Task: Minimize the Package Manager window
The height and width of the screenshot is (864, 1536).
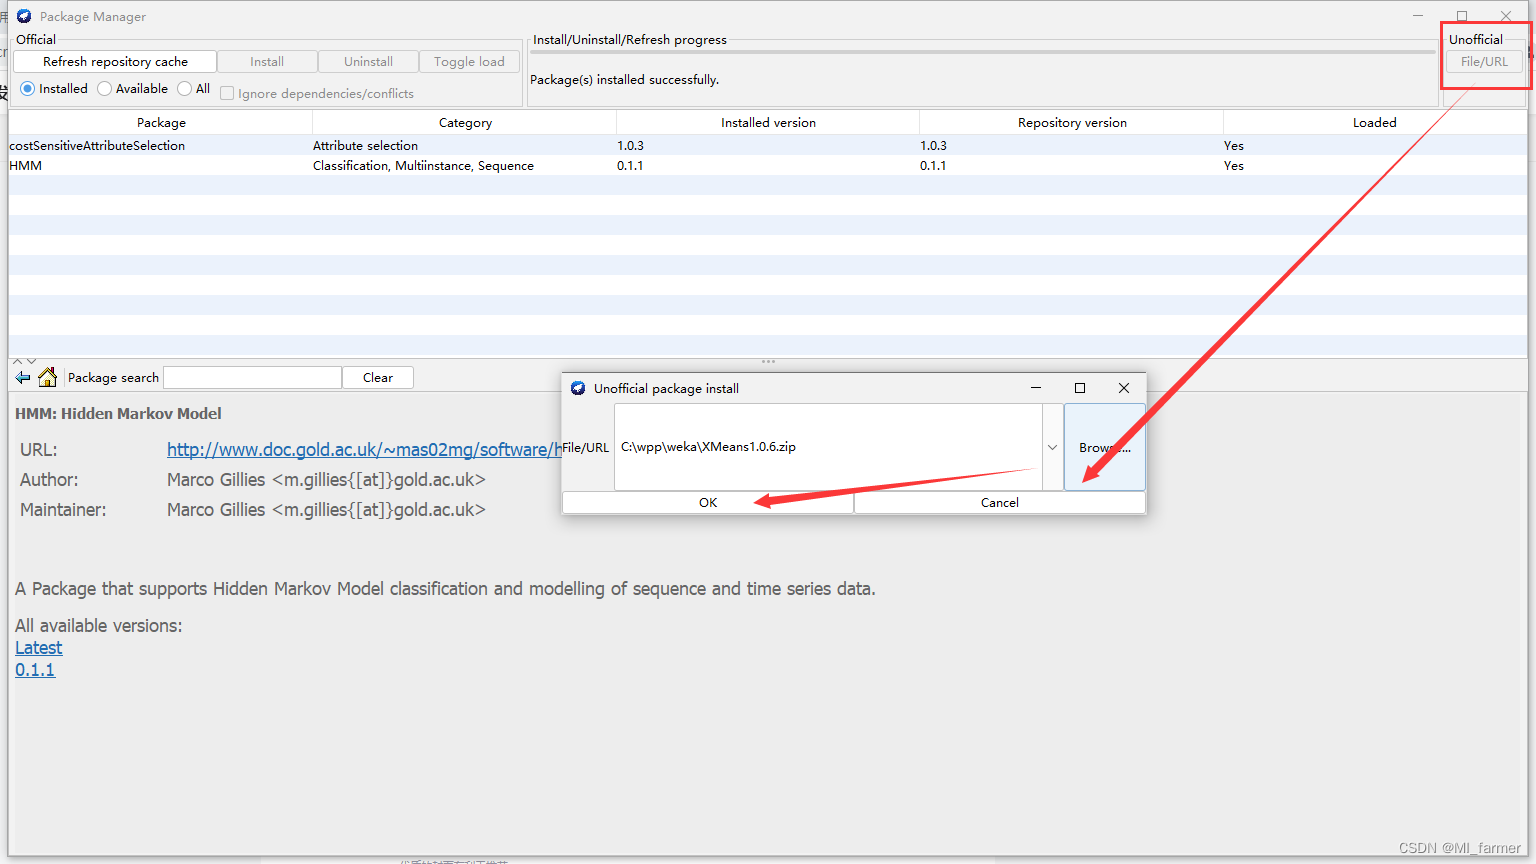Action: point(1418,15)
